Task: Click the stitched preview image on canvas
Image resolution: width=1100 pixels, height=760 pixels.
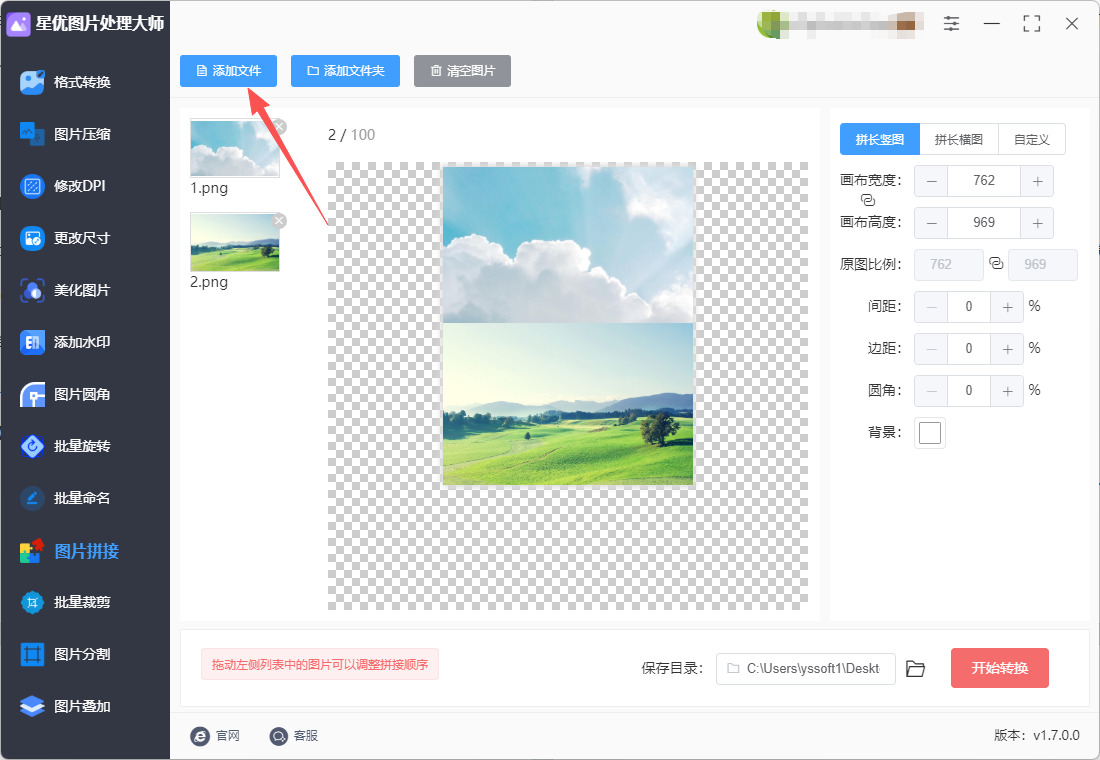Action: [x=568, y=324]
